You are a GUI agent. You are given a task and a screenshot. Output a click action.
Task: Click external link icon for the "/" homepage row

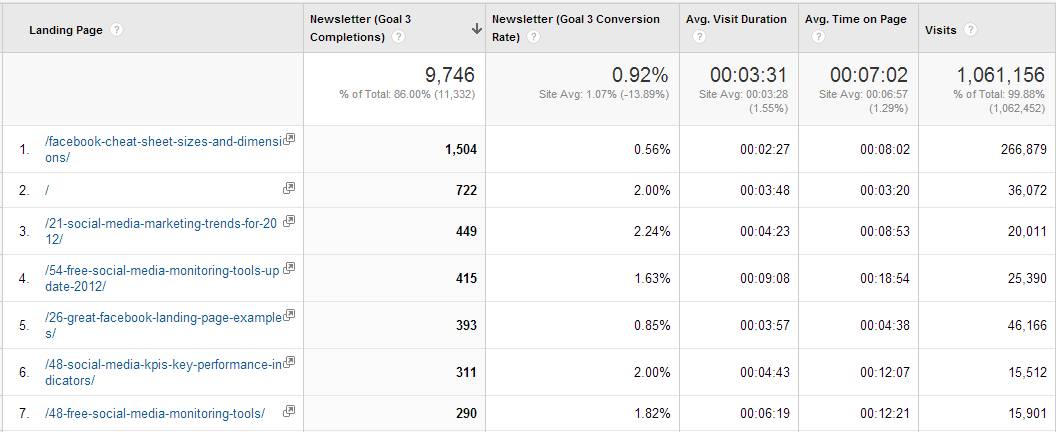point(289,187)
